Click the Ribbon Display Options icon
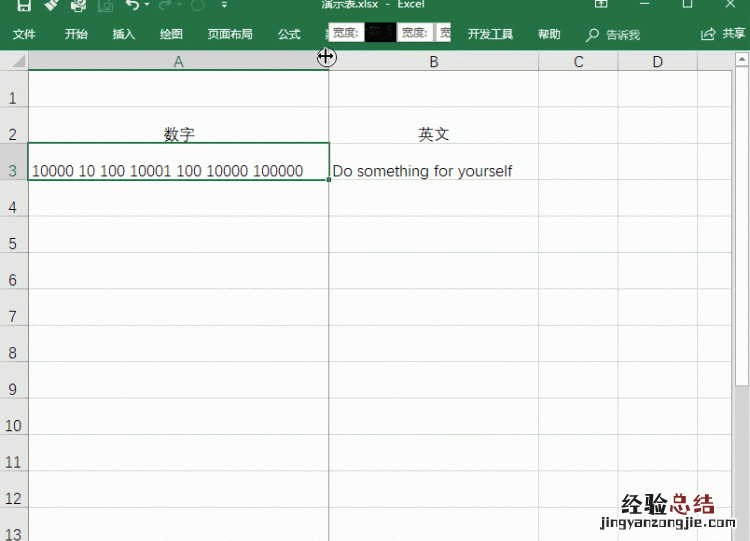The image size is (750, 541). pyautogui.click(x=601, y=4)
